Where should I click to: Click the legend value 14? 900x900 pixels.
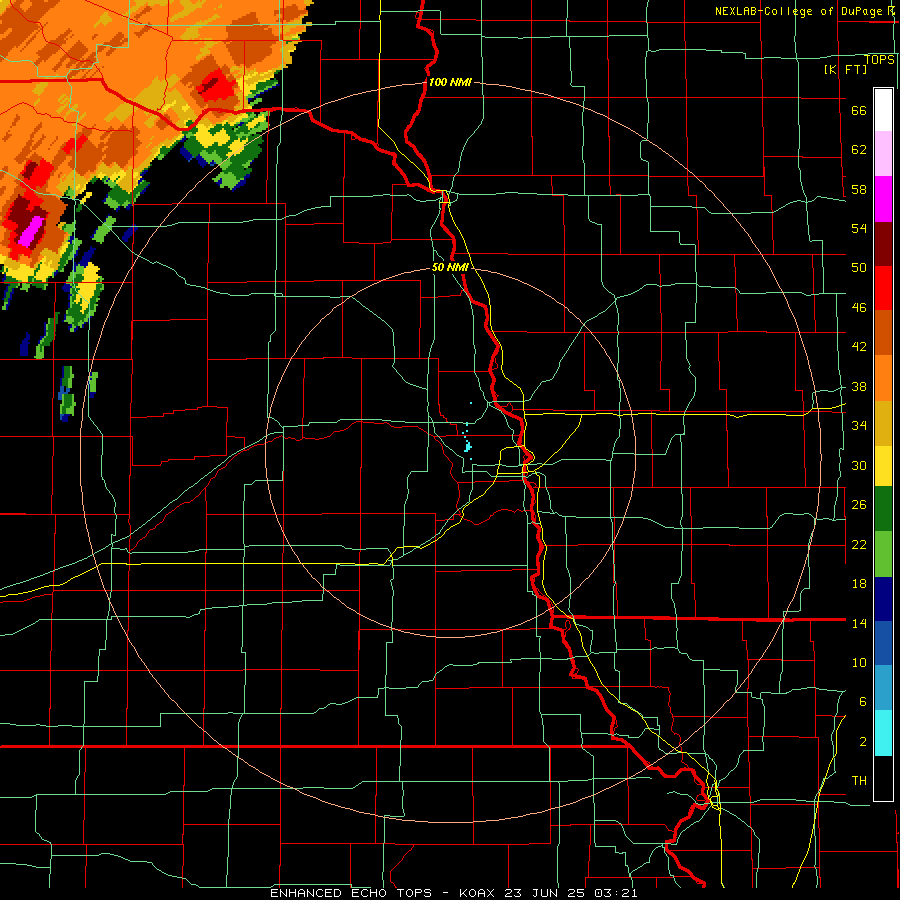pyautogui.click(x=859, y=623)
